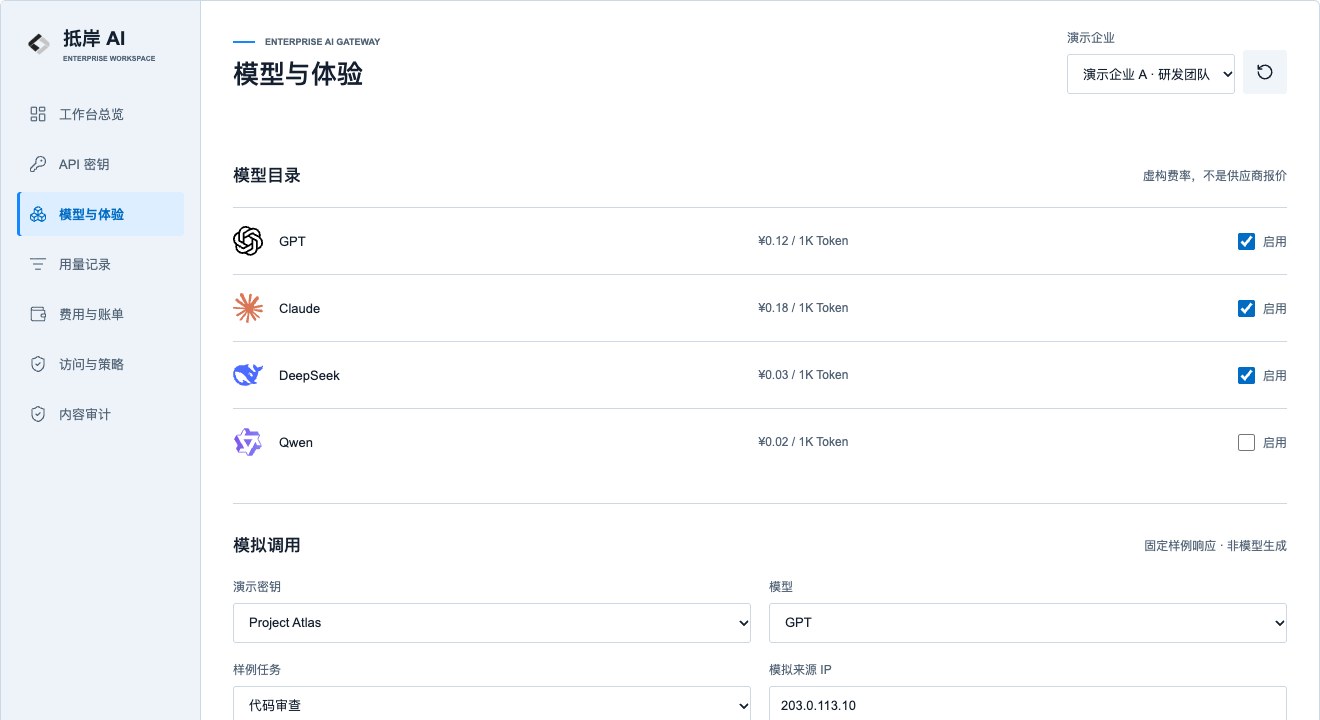
Task: Click the ¥0.03 / 1K Token rate
Action: [x=803, y=375]
